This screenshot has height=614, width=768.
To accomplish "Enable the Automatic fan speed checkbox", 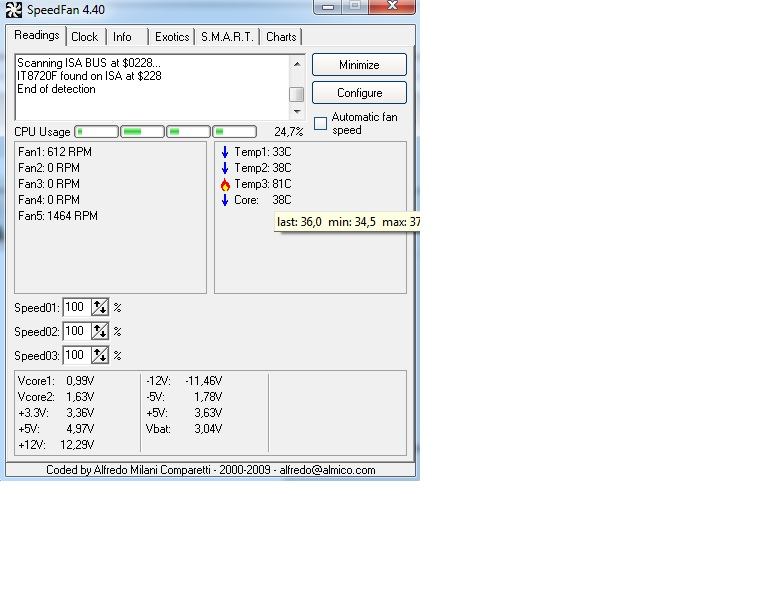I will pyautogui.click(x=320, y=123).
